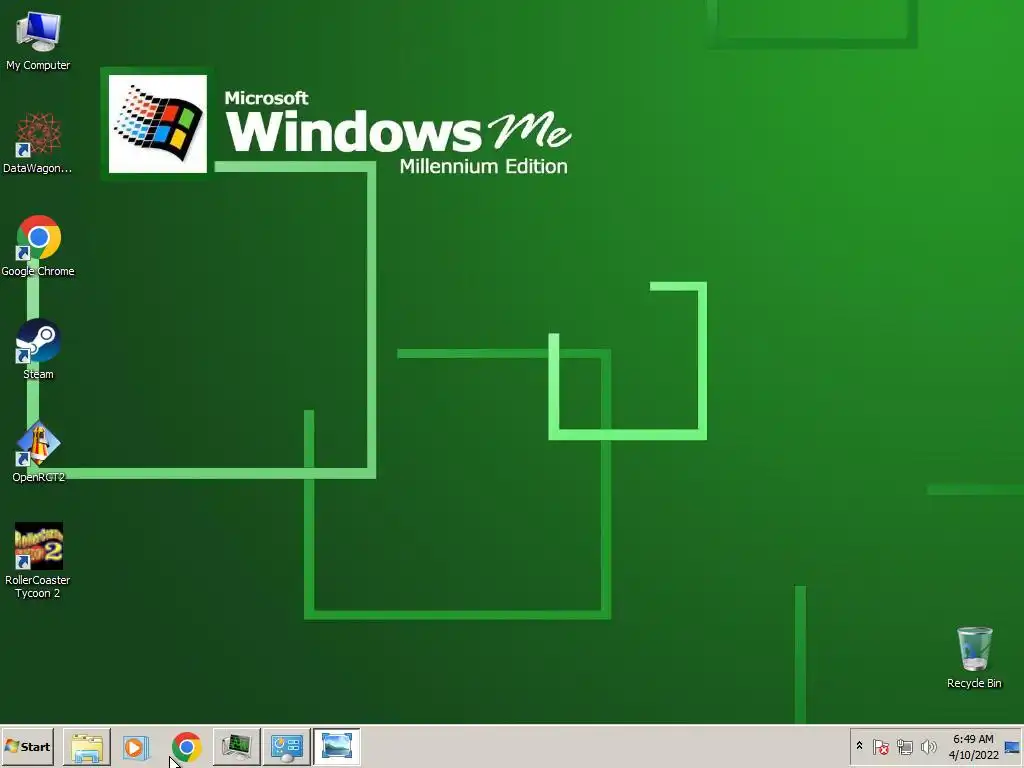The height and width of the screenshot is (768, 1024).
Task: Open the My Computer desktop icon
Action: pyautogui.click(x=38, y=40)
